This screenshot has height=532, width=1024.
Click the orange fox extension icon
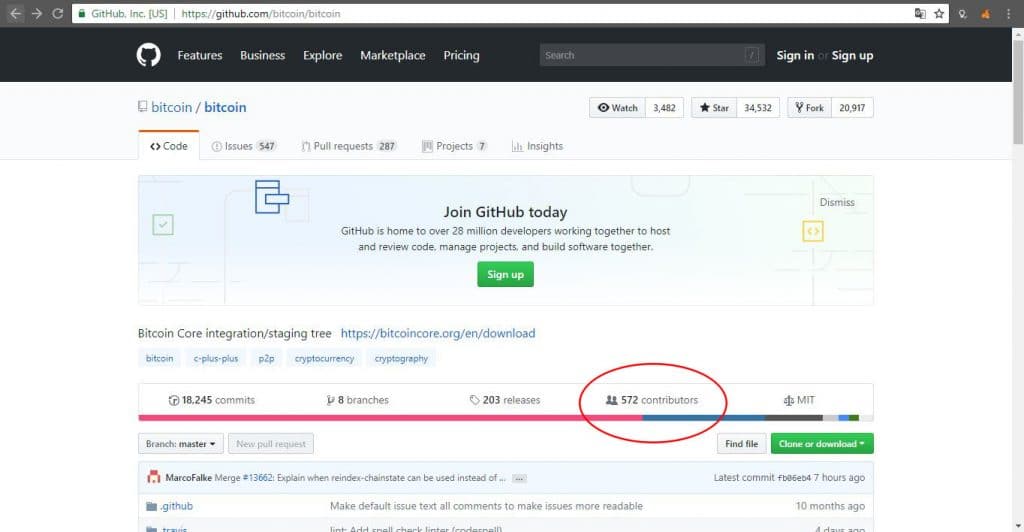985,14
